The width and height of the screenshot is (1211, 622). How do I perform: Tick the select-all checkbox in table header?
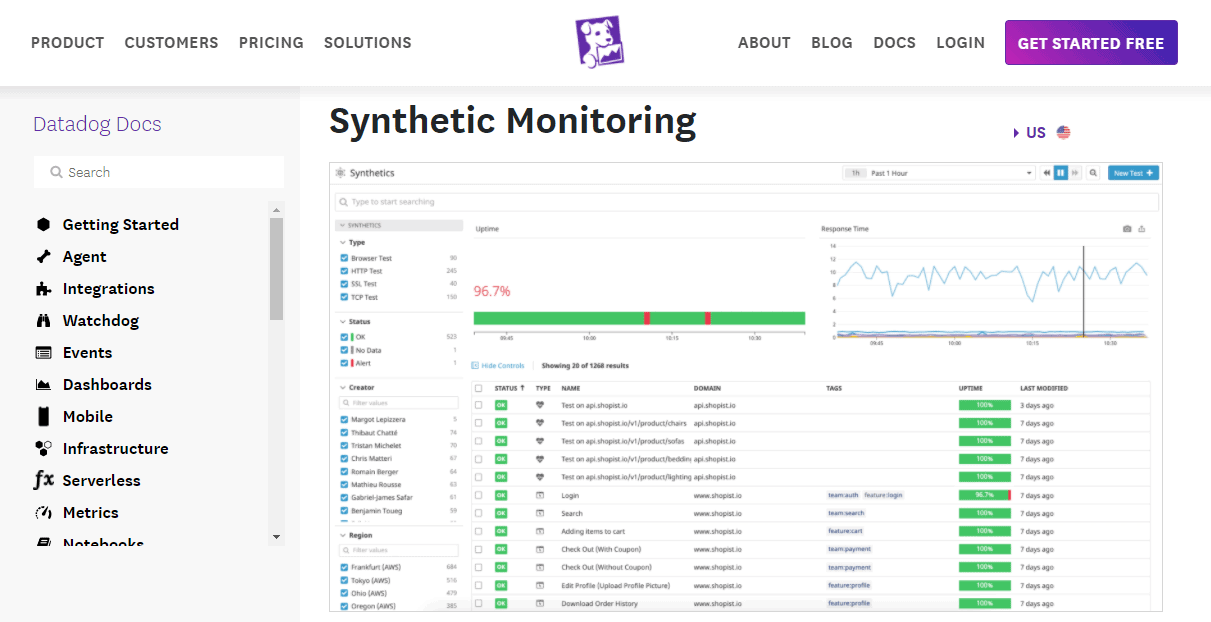pyautogui.click(x=478, y=388)
